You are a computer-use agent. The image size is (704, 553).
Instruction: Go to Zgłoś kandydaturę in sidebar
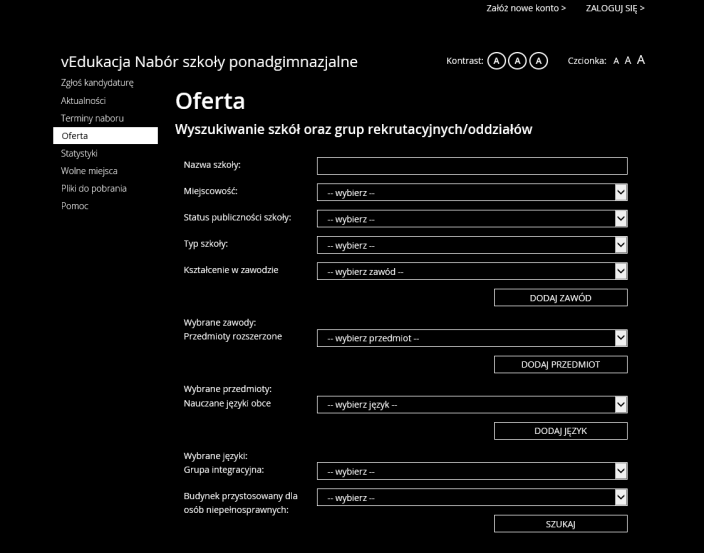coord(97,83)
